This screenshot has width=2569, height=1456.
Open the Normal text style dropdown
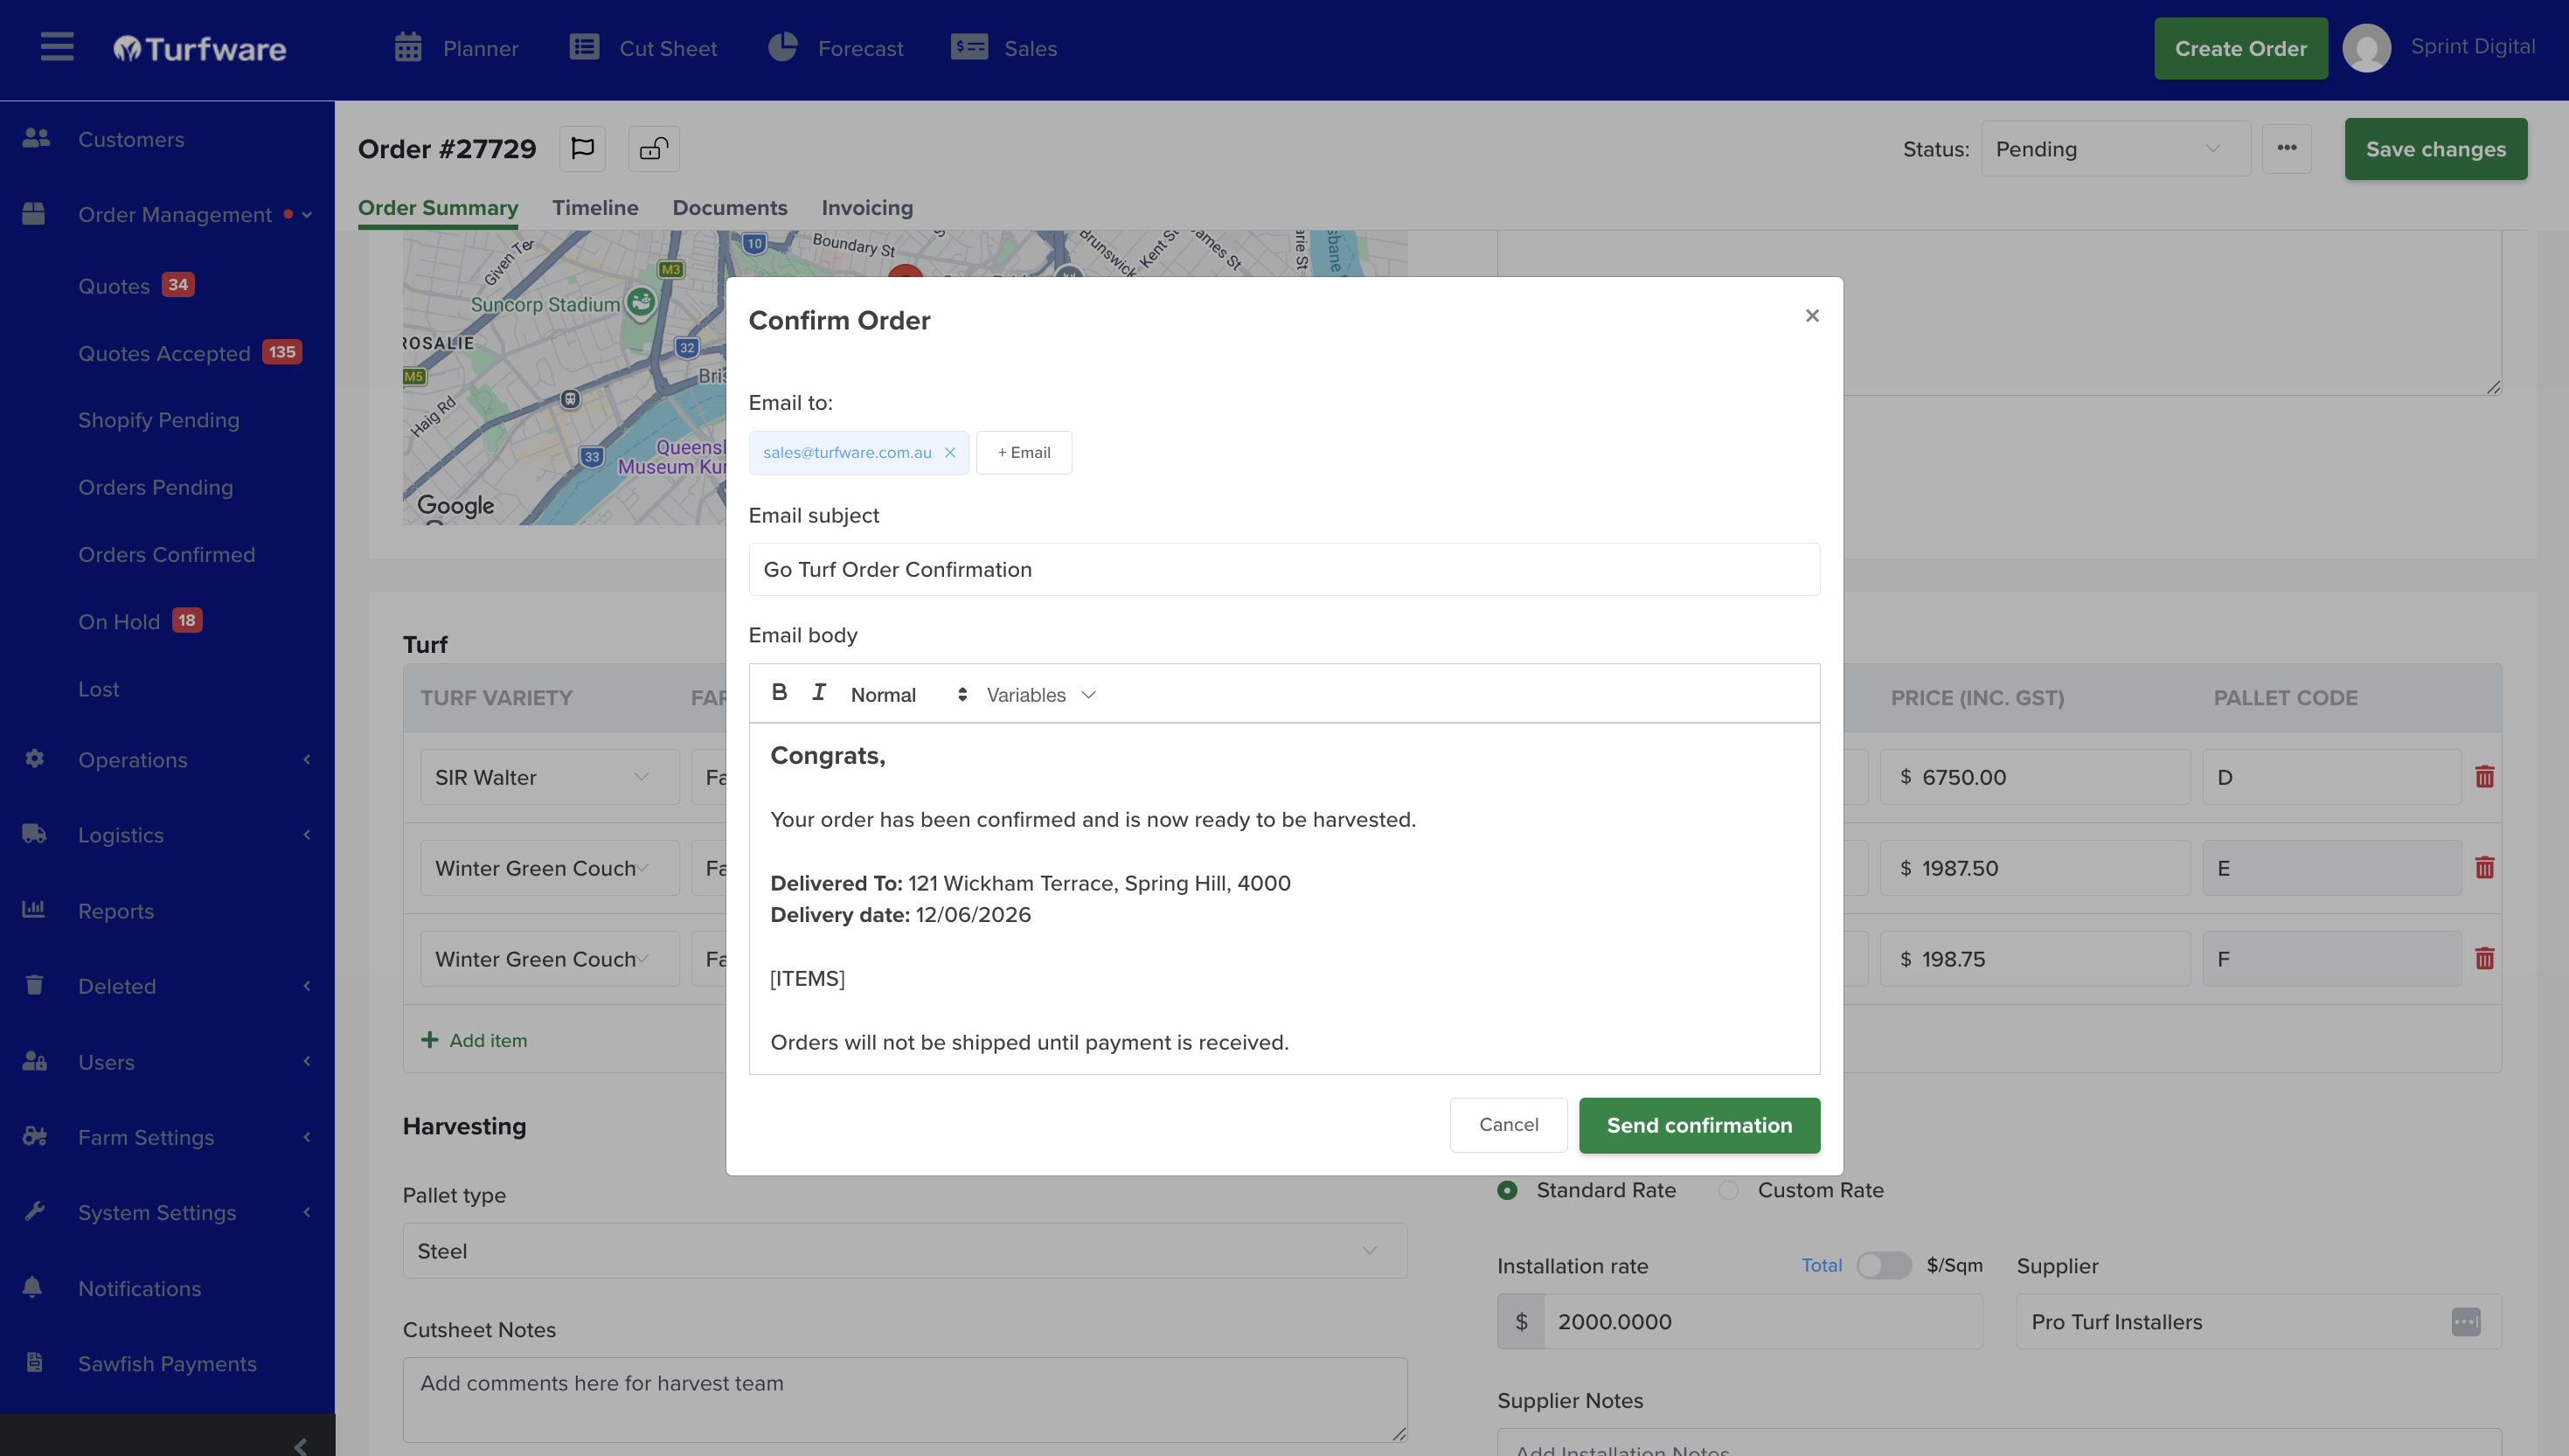click(908, 695)
